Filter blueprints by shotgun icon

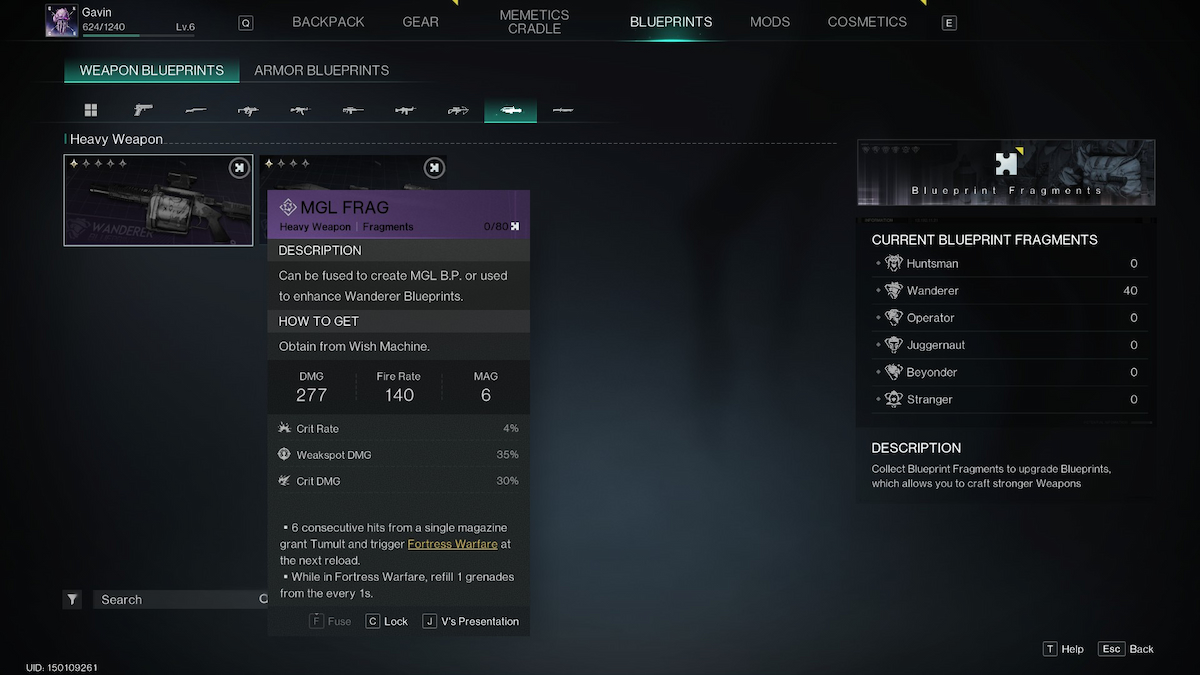tap(196, 110)
